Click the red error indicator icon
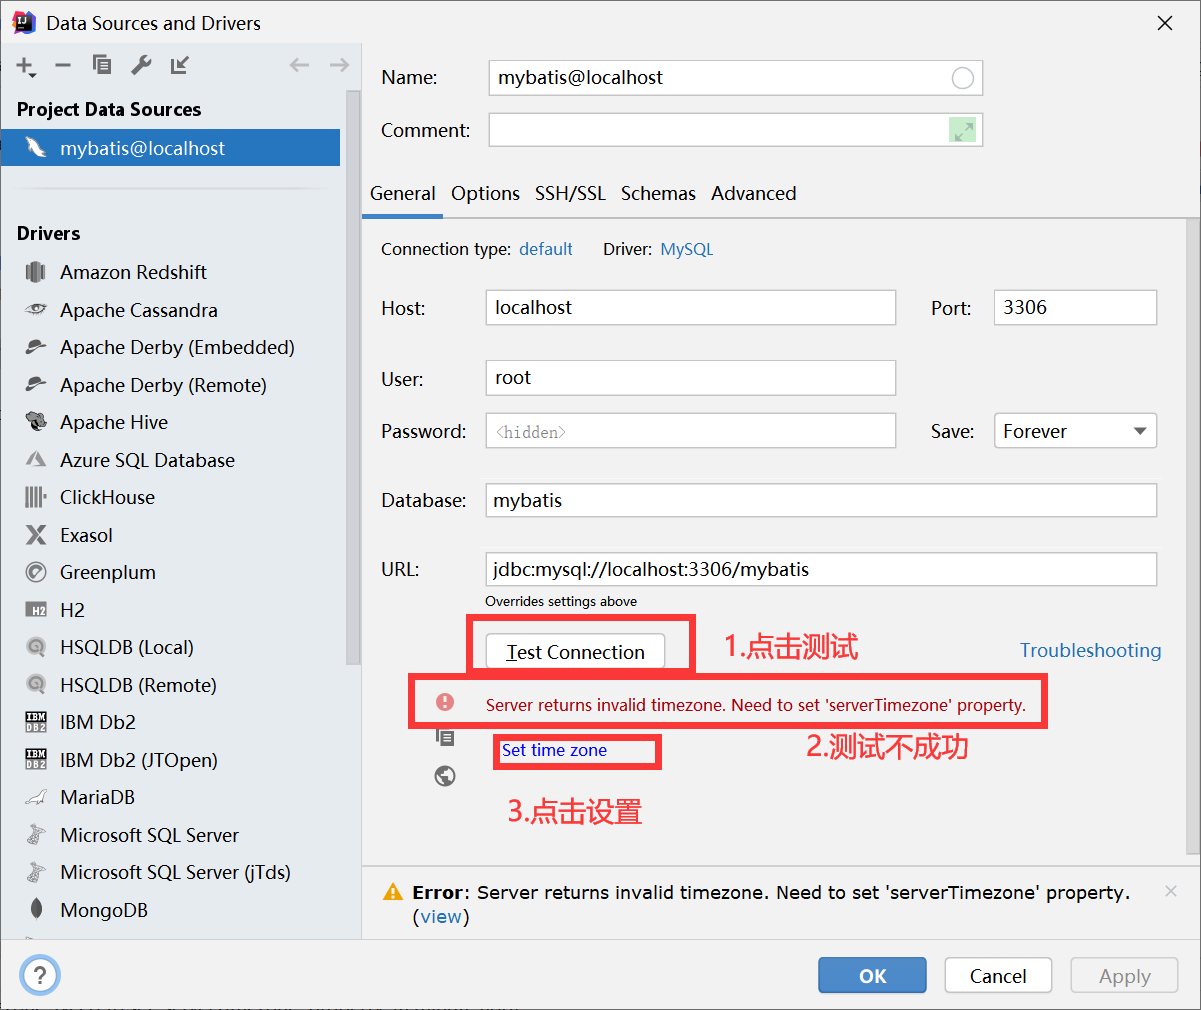1201x1010 pixels. (x=445, y=702)
